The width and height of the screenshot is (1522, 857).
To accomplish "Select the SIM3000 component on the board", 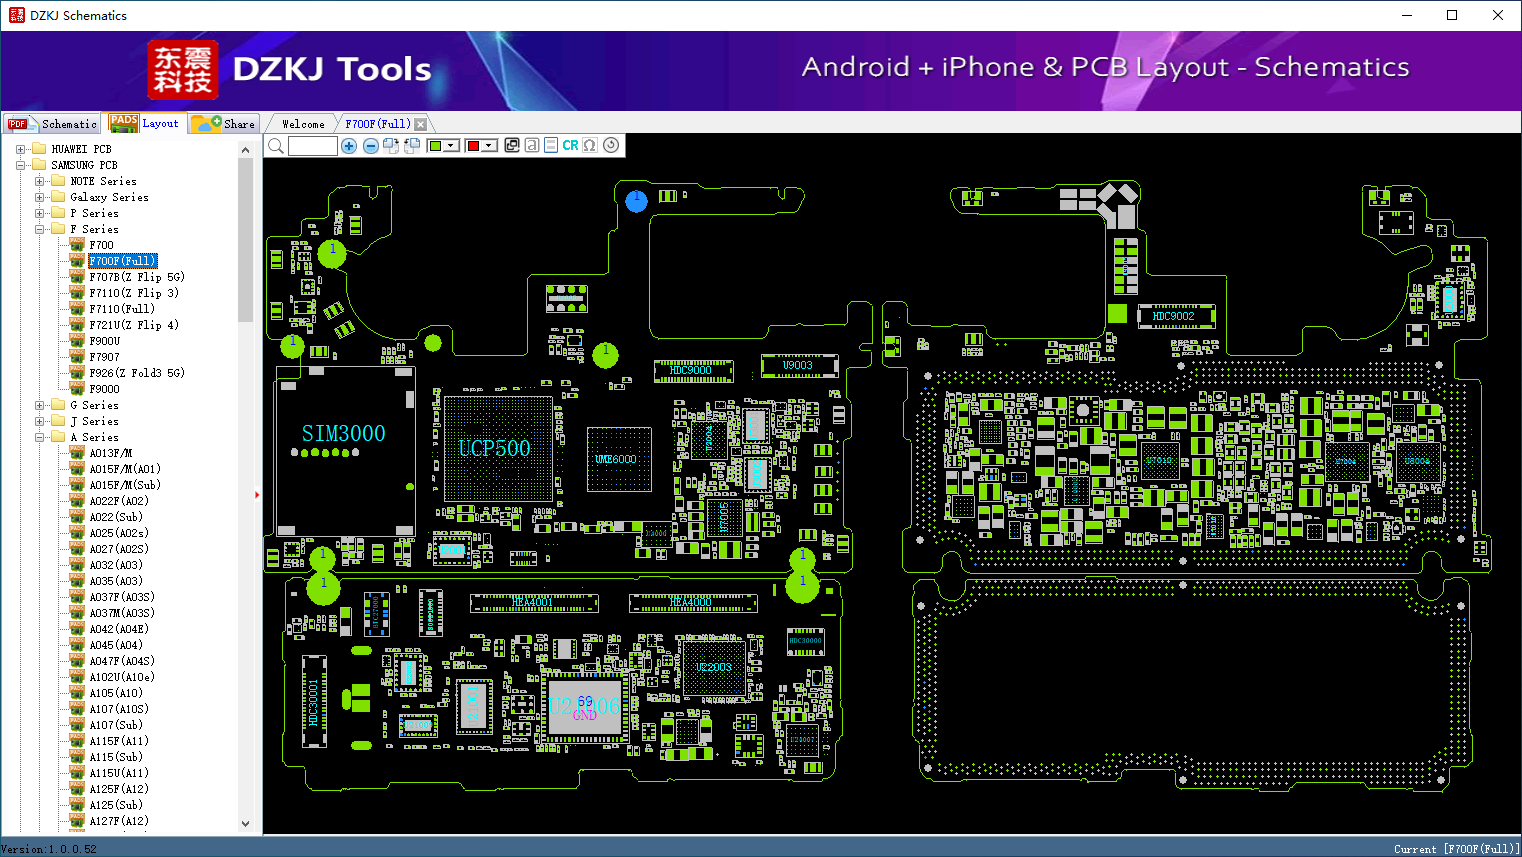I will pos(345,451).
